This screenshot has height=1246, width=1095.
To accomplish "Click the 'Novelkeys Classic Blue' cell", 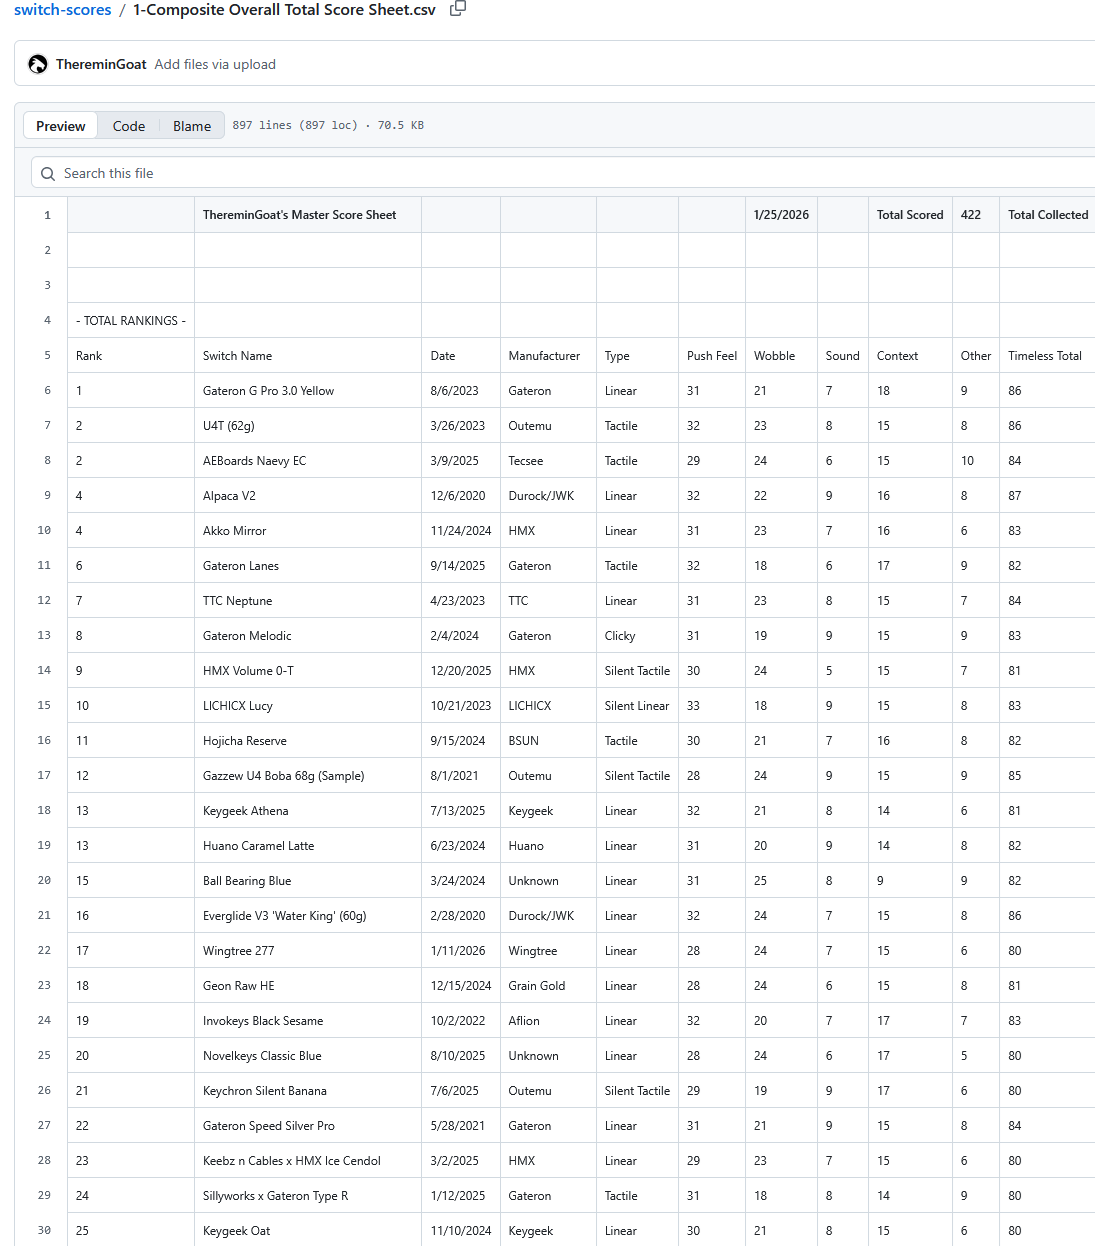I will tap(308, 1055).
